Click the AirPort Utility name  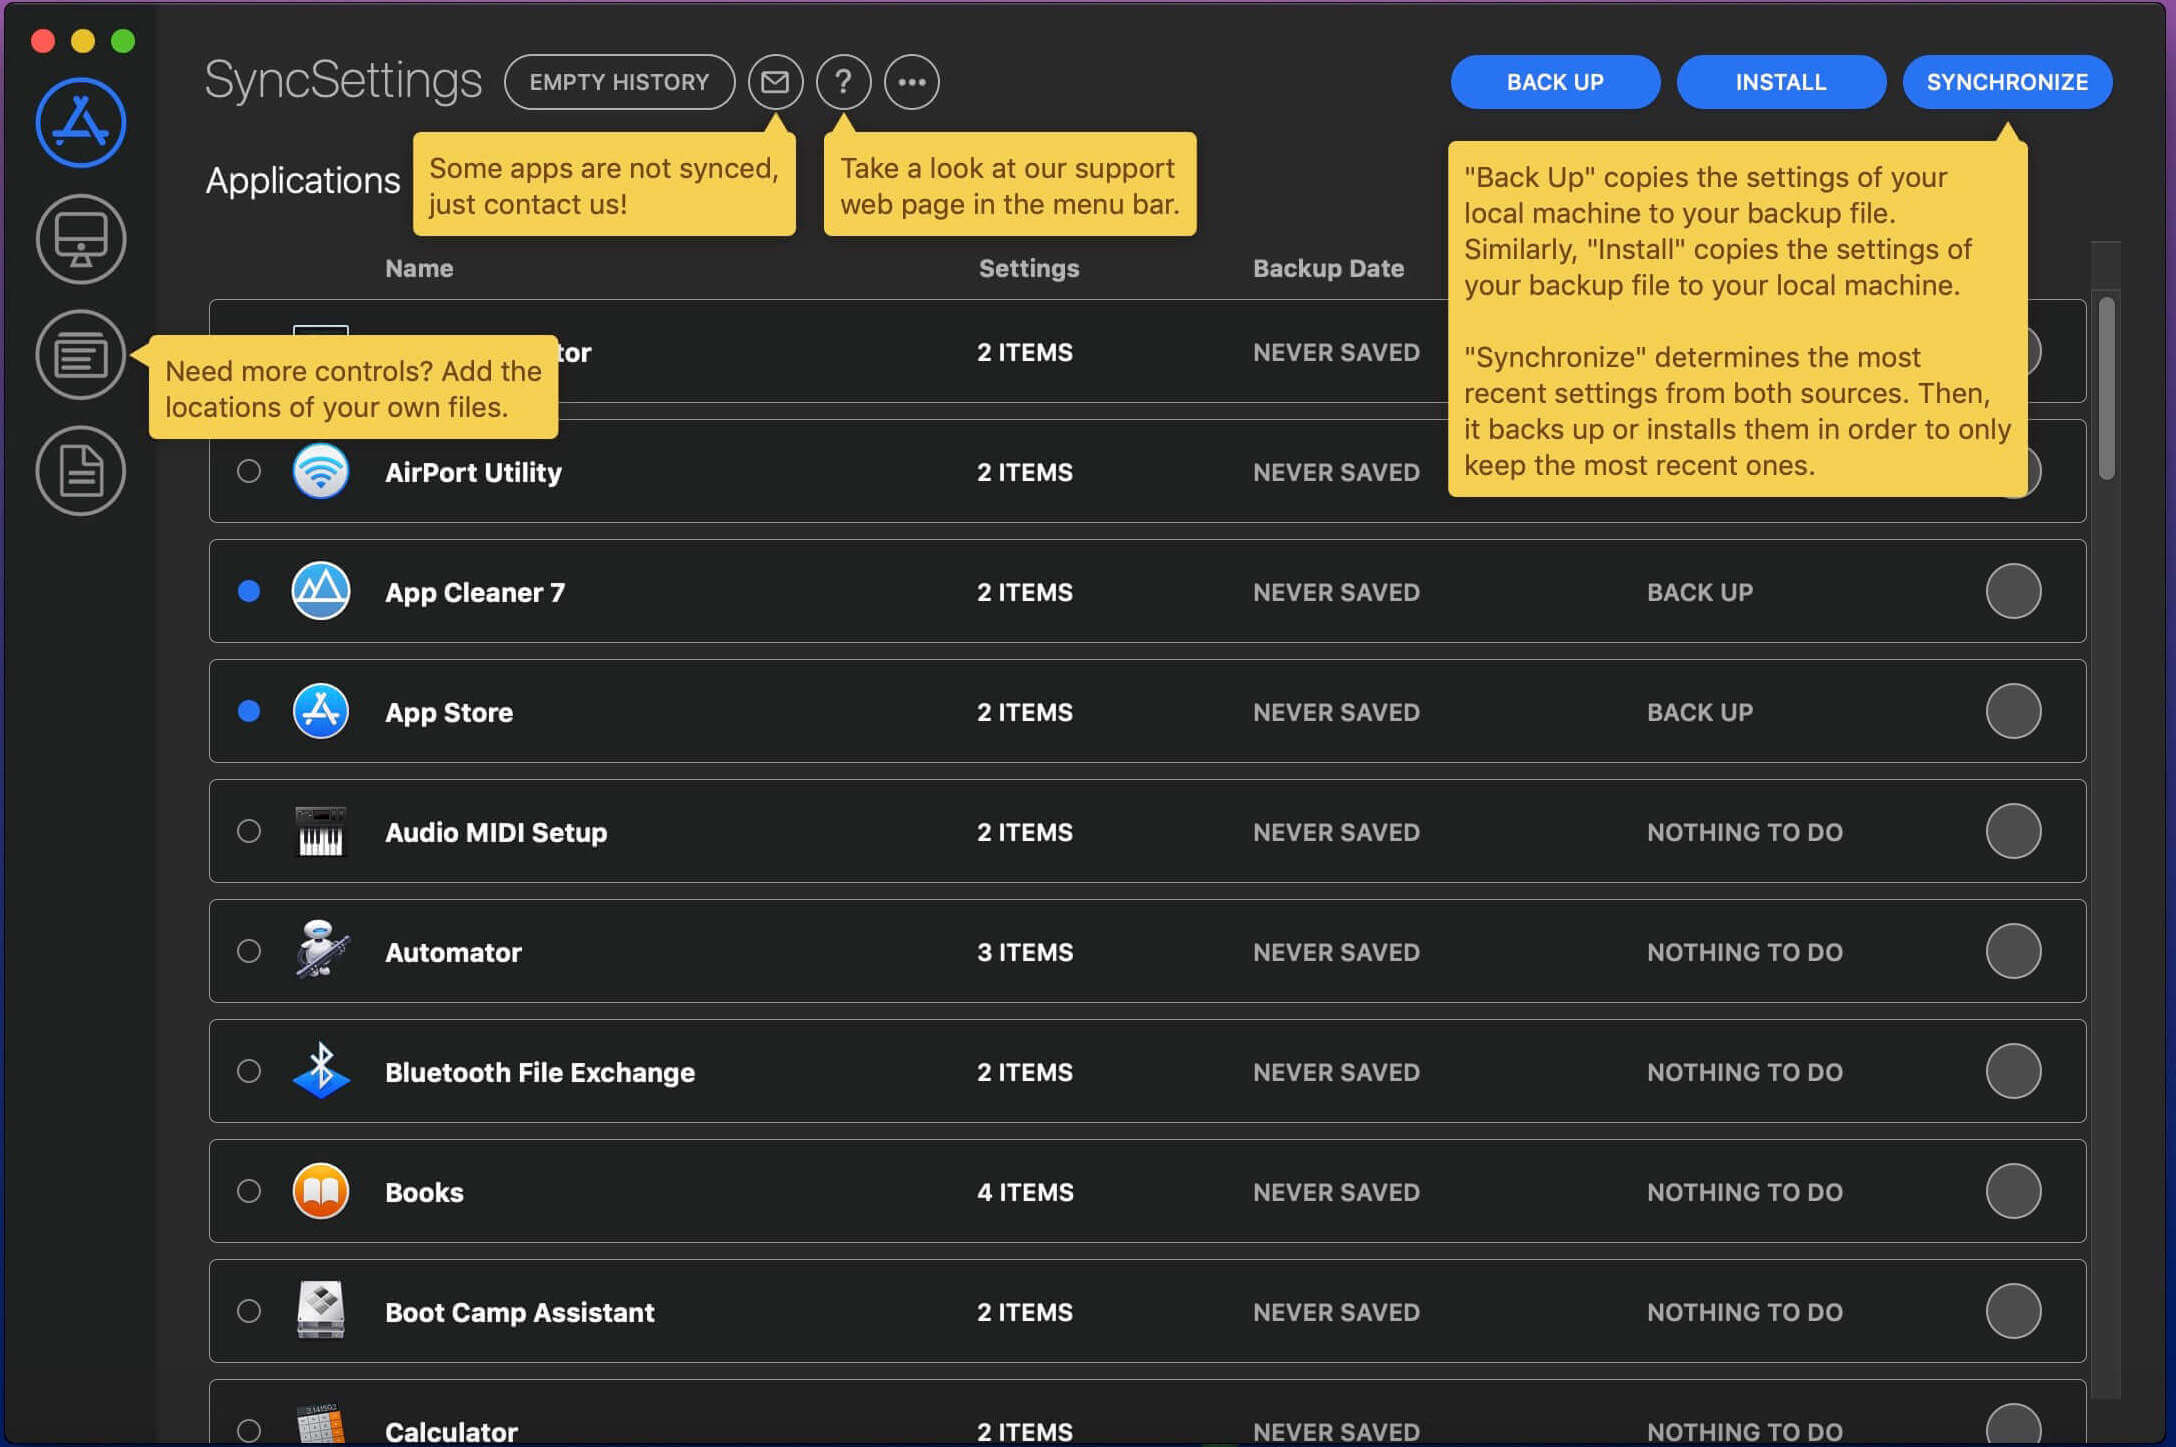click(x=473, y=472)
